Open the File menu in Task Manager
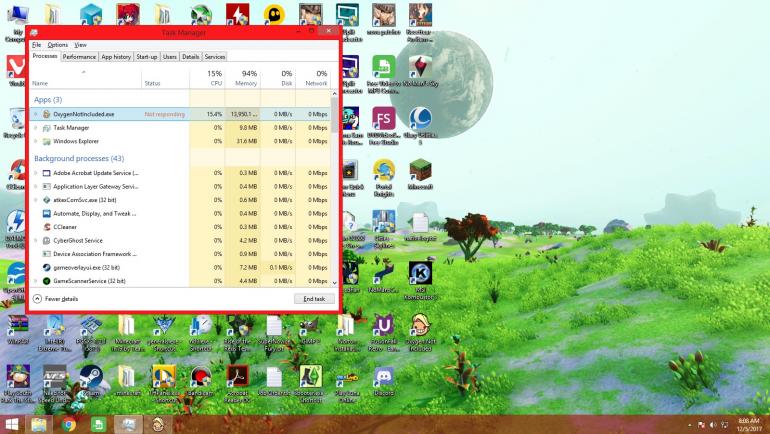Image resolution: width=770 pixels, height=434 pixels. tap(36, 45)
